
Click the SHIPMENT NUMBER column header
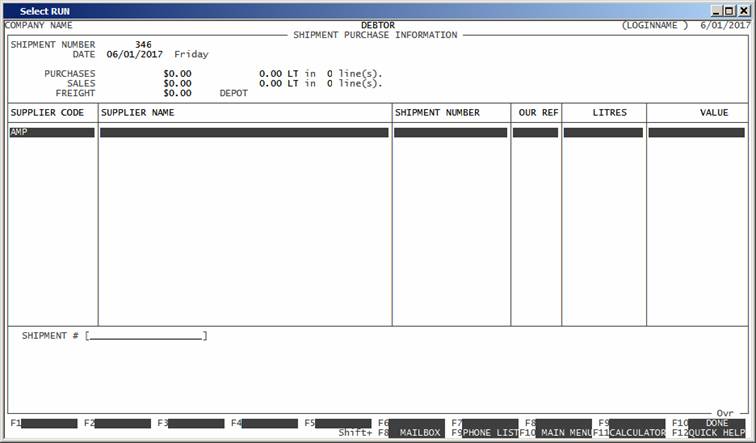[437, 112]
